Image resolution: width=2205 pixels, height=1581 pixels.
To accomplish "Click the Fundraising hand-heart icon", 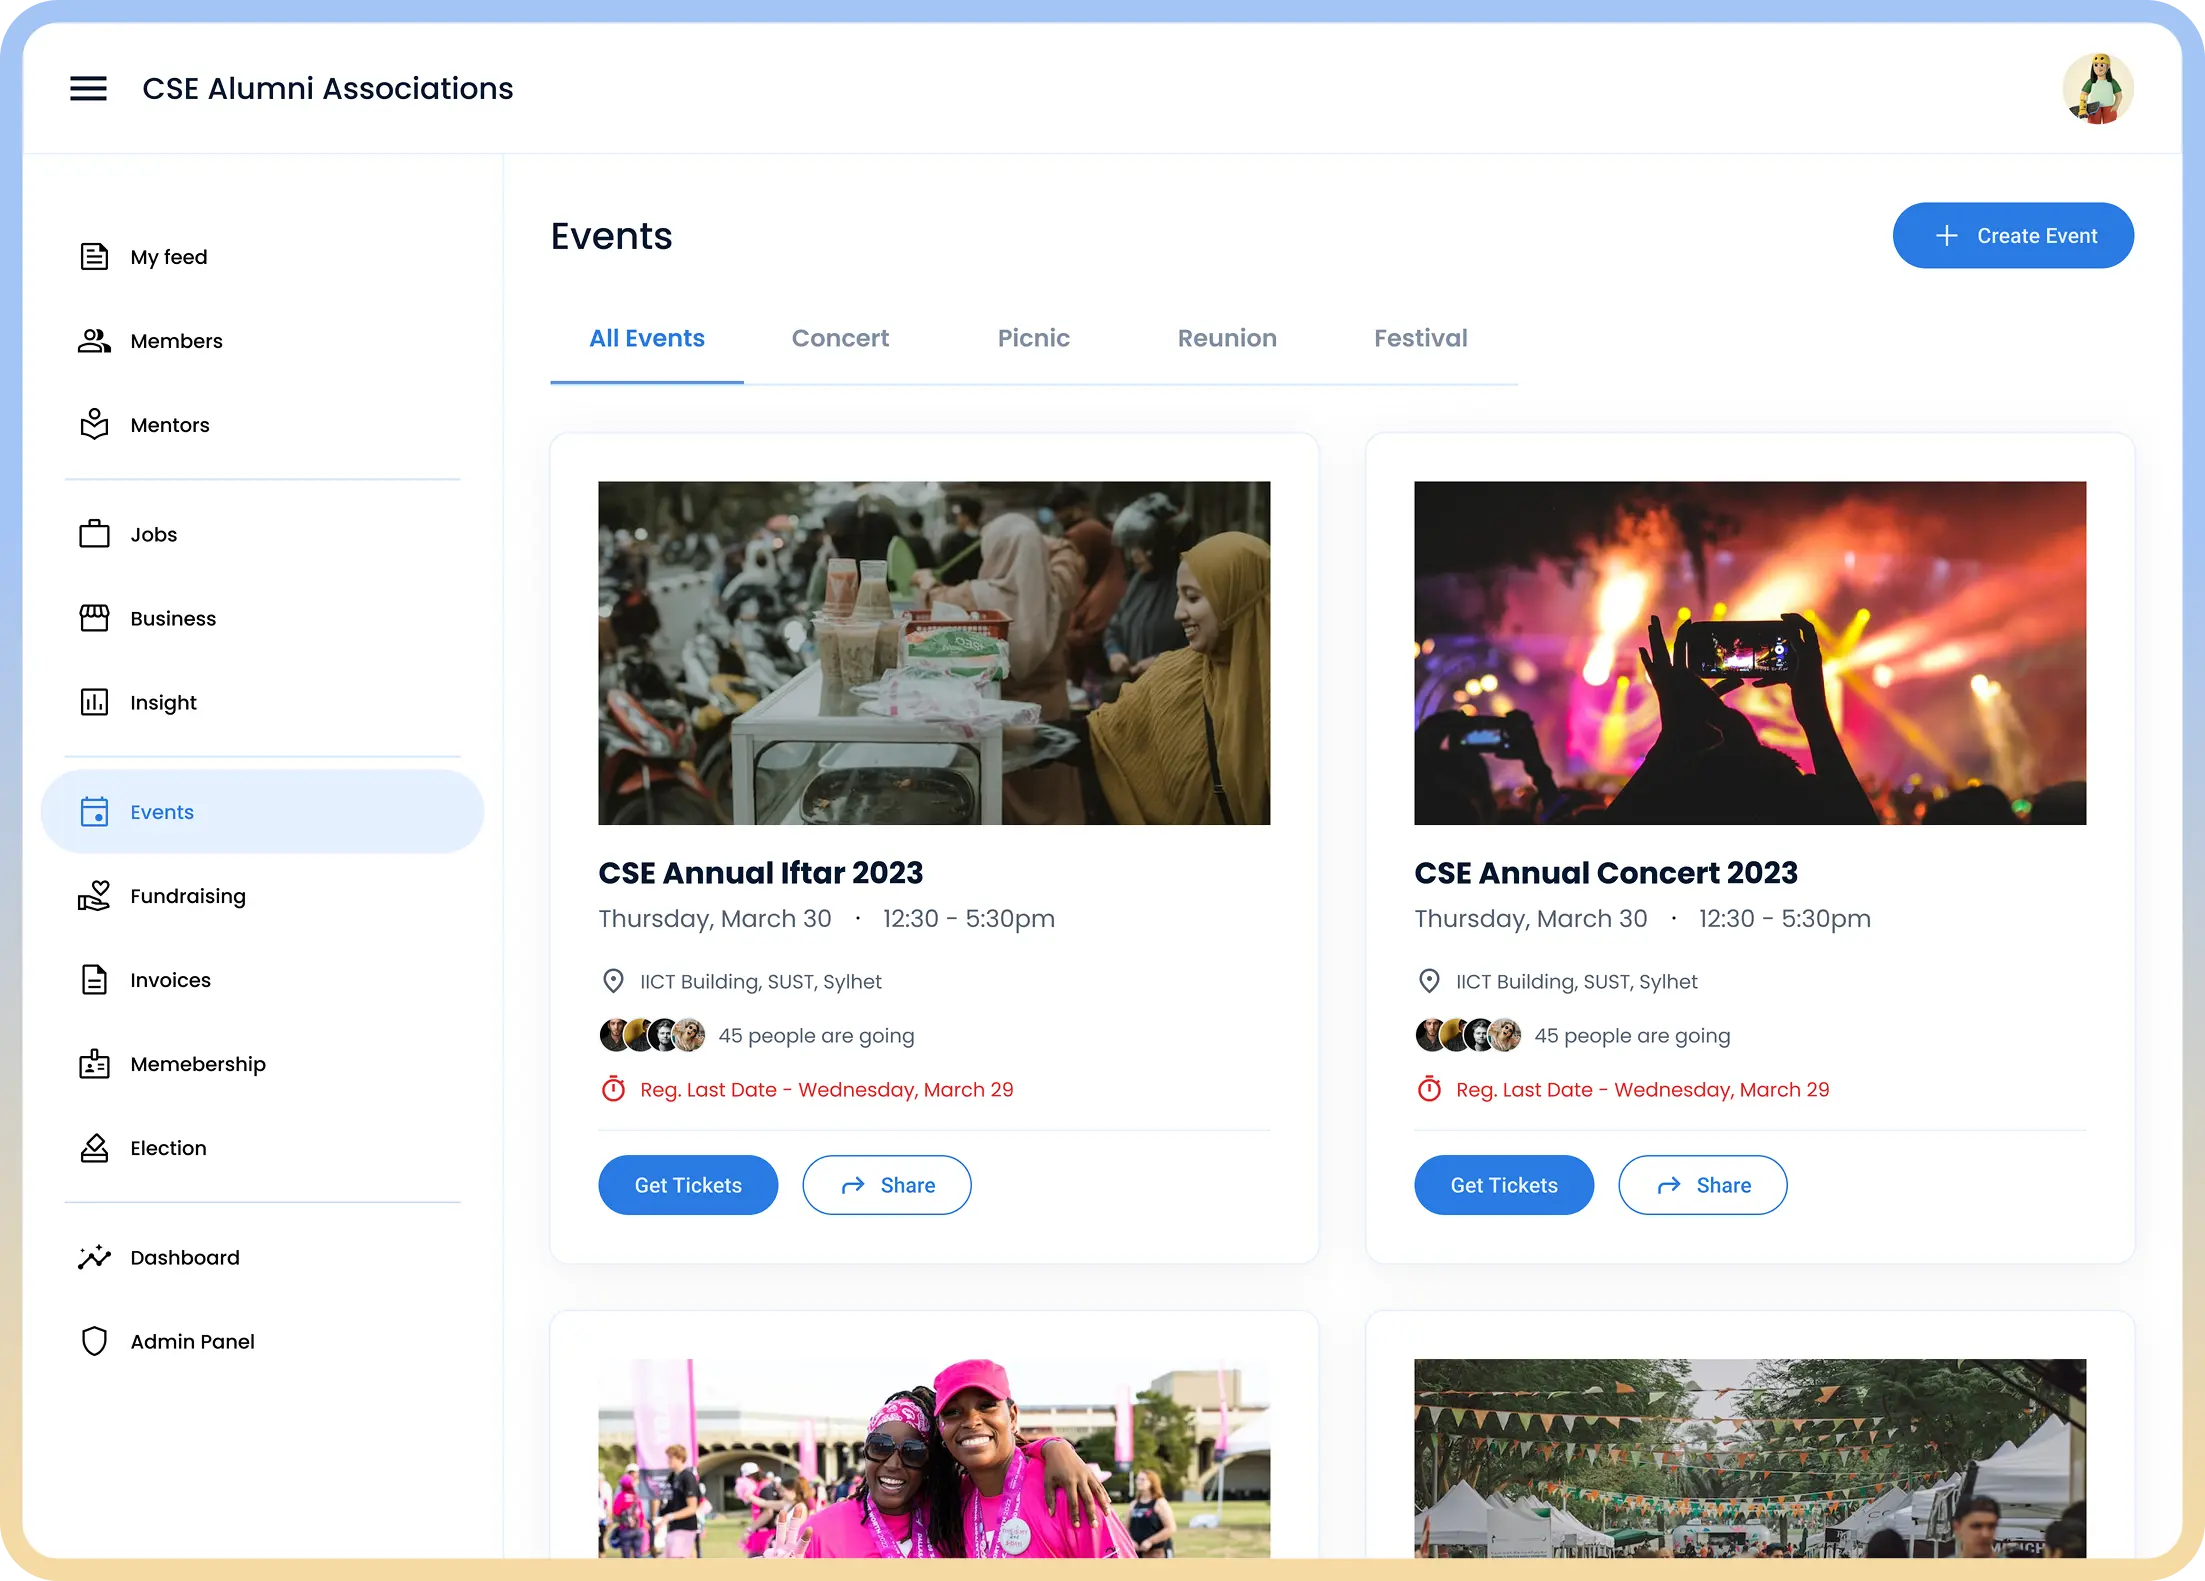I will coord(94,896).
